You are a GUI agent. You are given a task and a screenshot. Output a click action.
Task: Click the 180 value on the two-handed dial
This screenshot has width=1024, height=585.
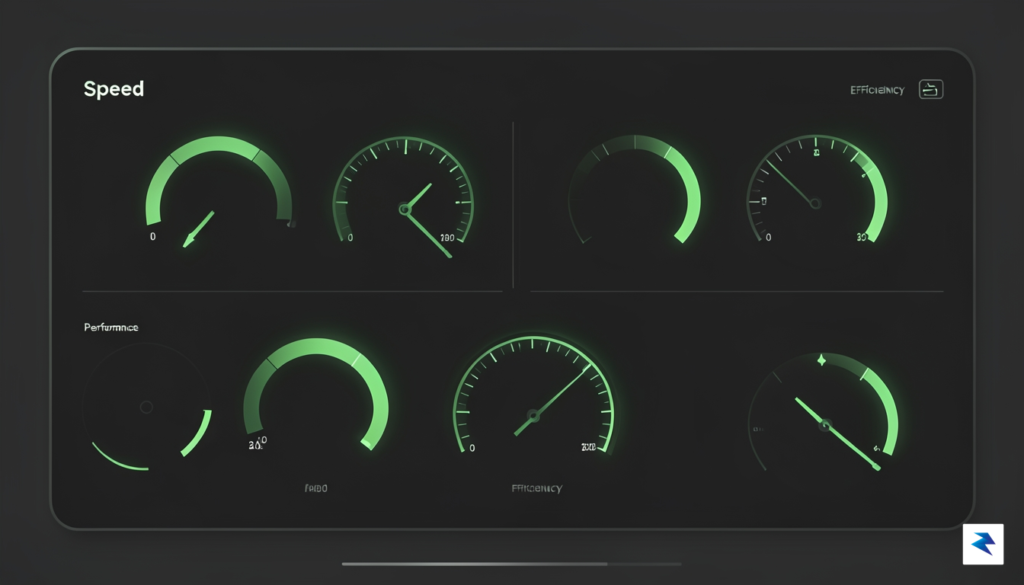coord(447,238)
